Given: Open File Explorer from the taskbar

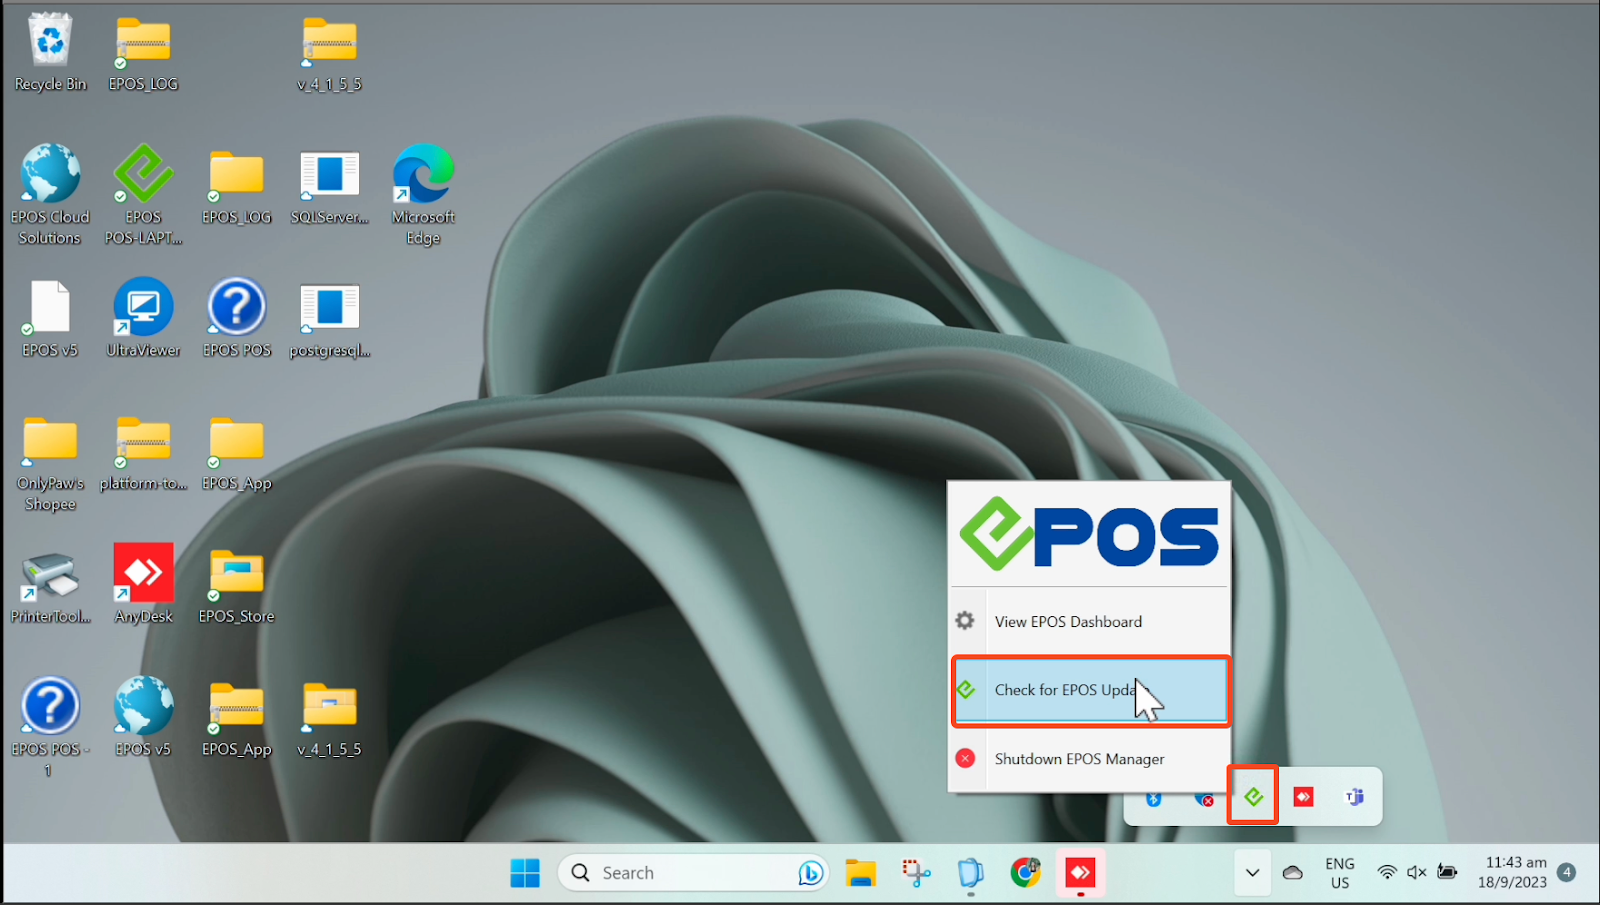Looking at the screenshot, I should point(860,873).
